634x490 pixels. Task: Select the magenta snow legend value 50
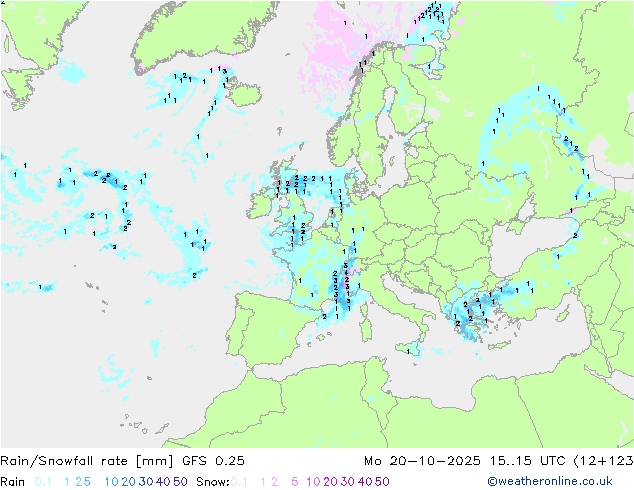[382, 482]
